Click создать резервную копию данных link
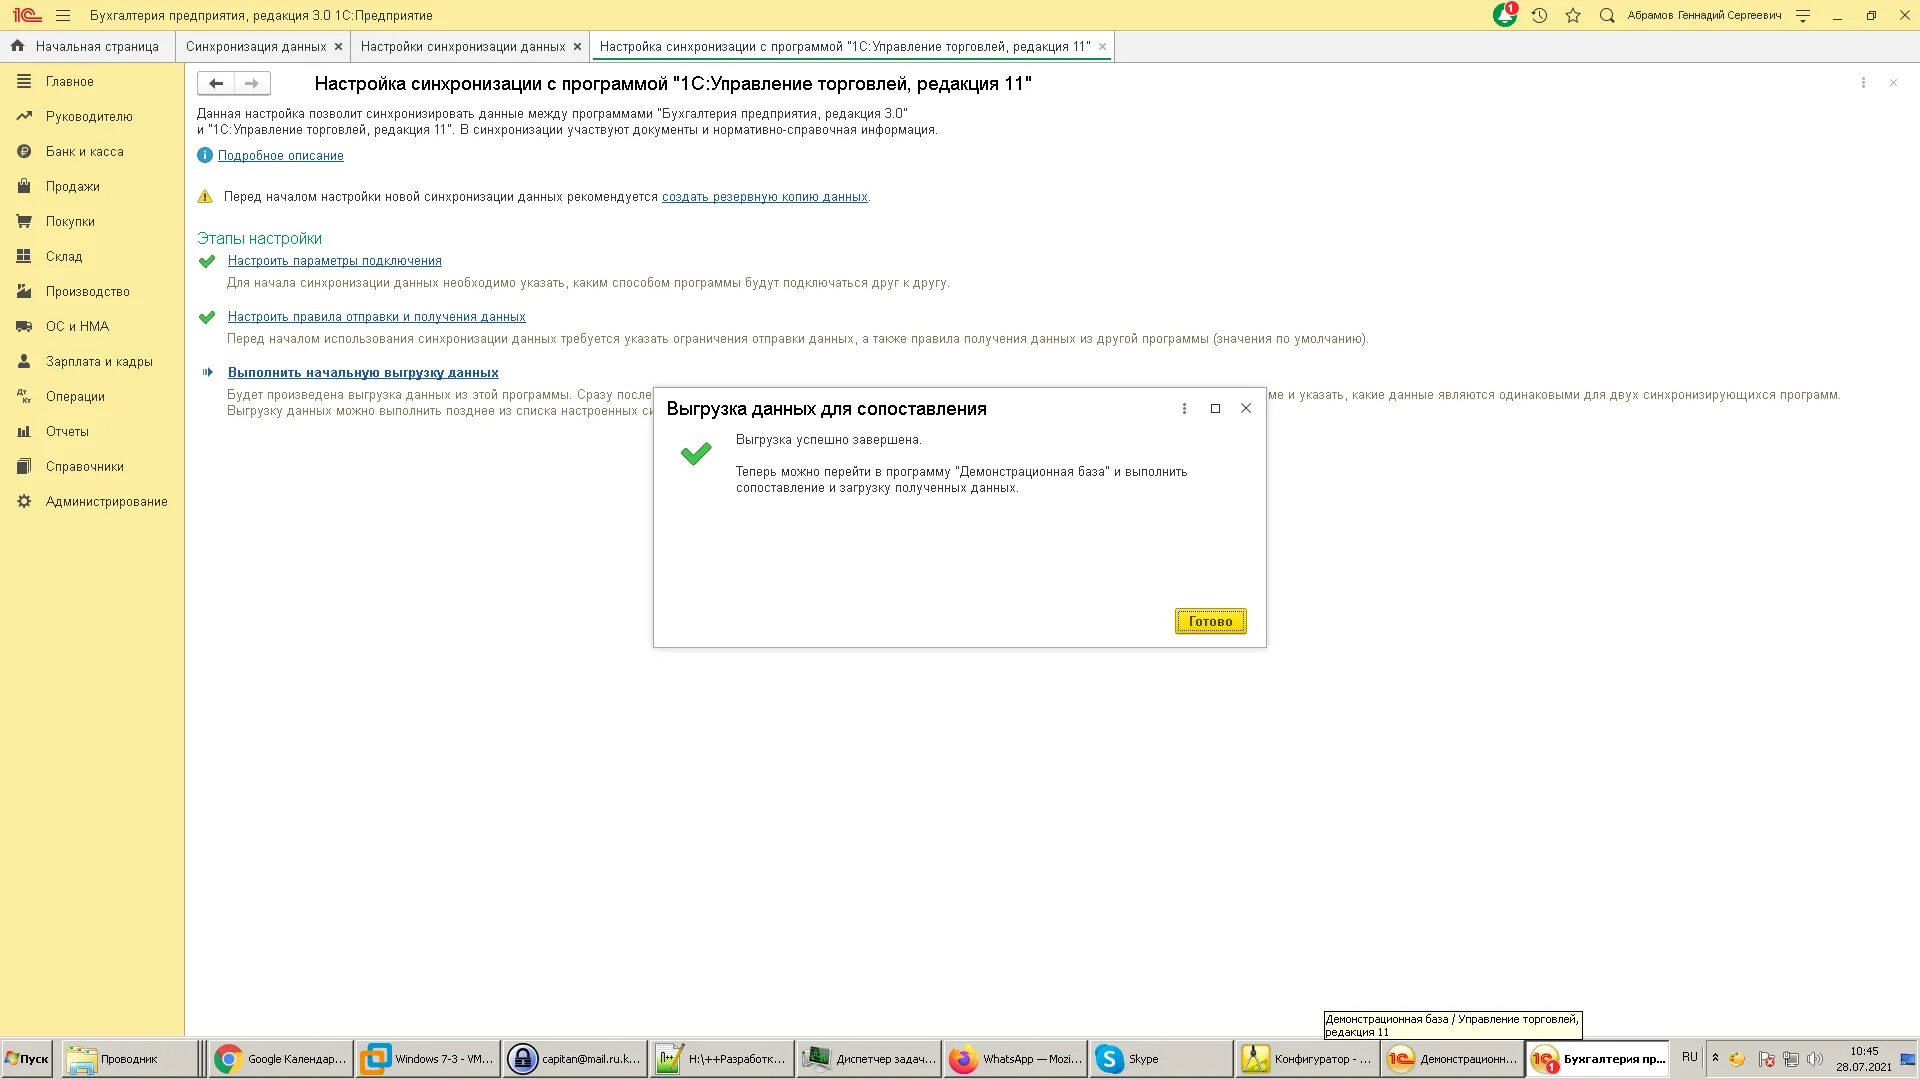 tap(765, 197)
